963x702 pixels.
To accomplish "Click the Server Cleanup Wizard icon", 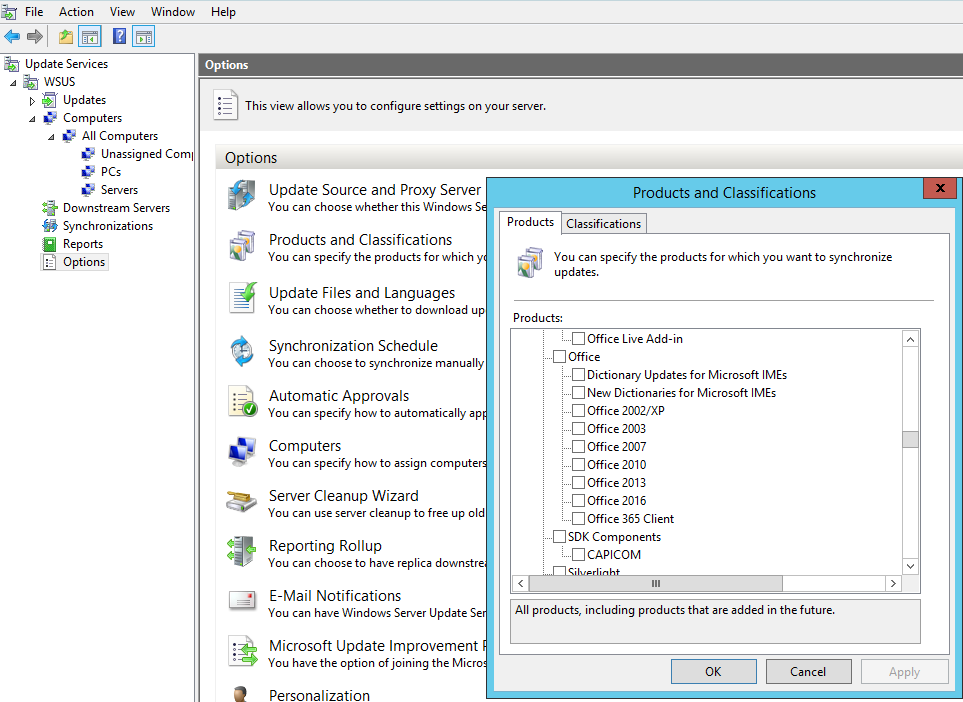I will coord(242,501).
